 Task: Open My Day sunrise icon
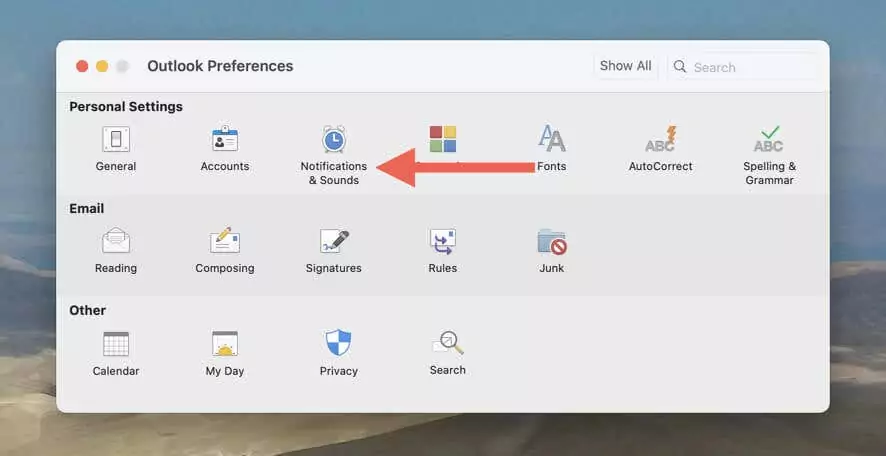[x=225, y=344]
